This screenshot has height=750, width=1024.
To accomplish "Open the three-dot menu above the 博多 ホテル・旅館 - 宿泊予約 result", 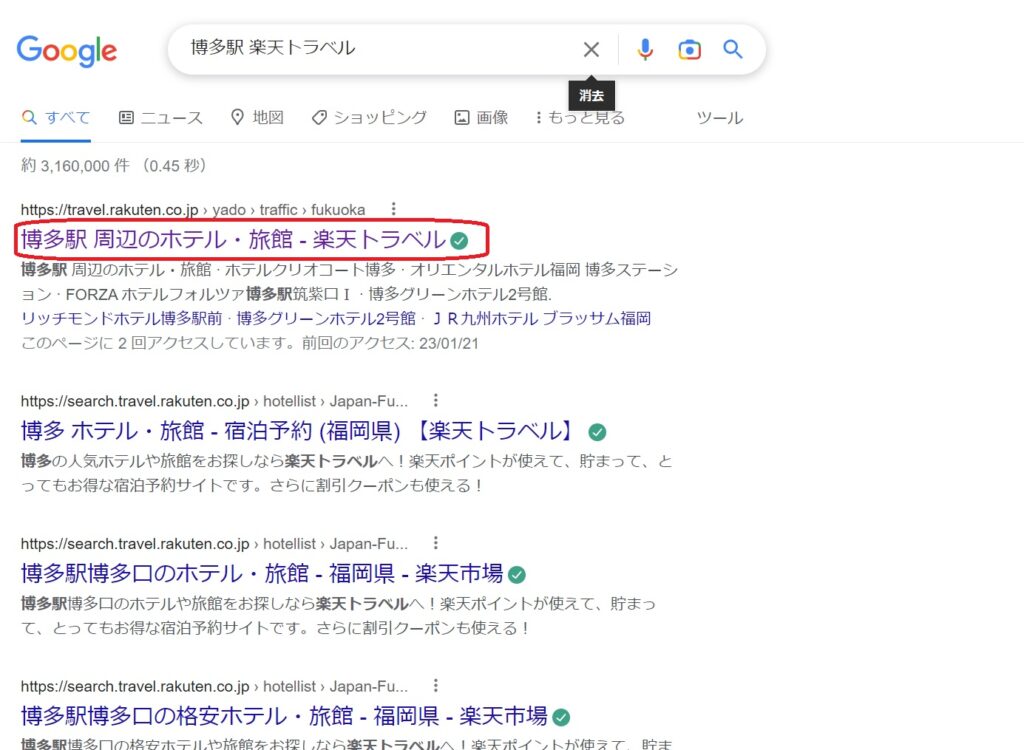I will pos(436,400).
